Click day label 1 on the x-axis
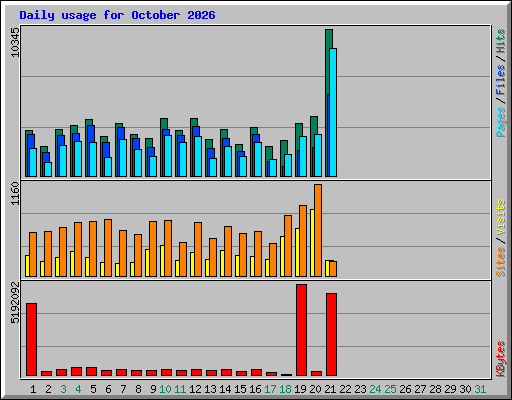Viewport: 512px width, 400px height. [x=33, y=389]
